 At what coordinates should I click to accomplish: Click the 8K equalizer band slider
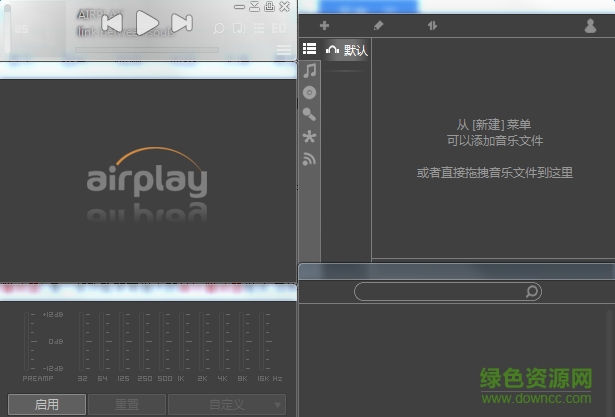242,341
